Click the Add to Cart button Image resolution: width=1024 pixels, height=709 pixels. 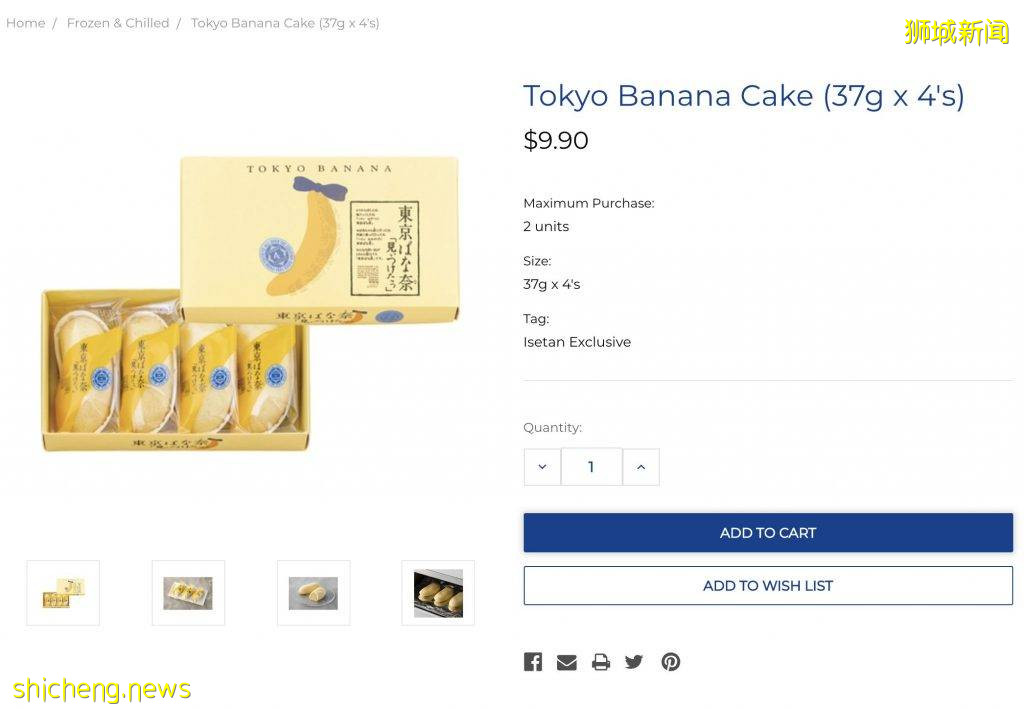click(x=767, y=532)
